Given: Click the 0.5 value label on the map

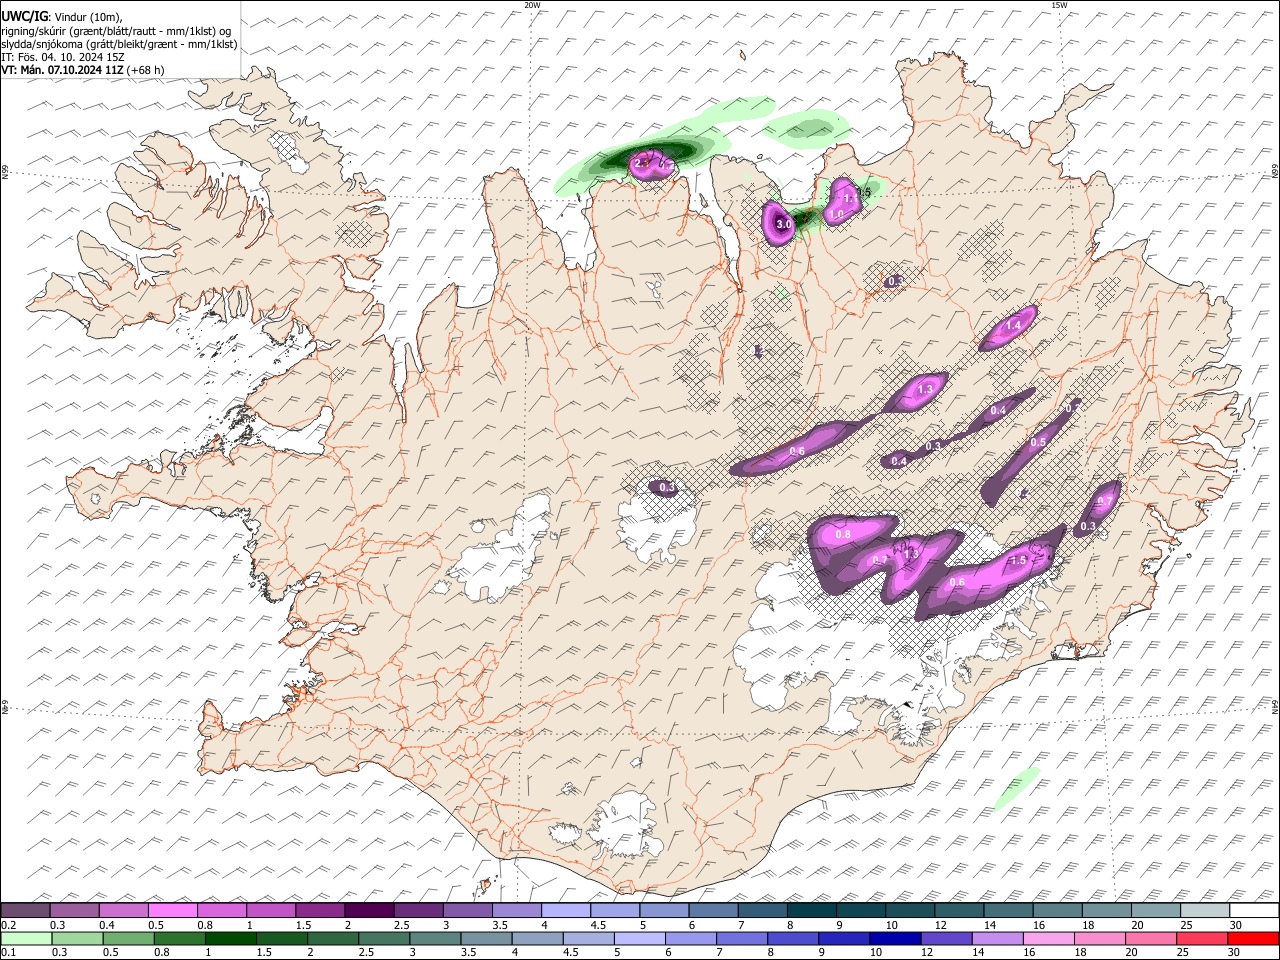Looking at the screenshot, I should (x=1038, y=442).
